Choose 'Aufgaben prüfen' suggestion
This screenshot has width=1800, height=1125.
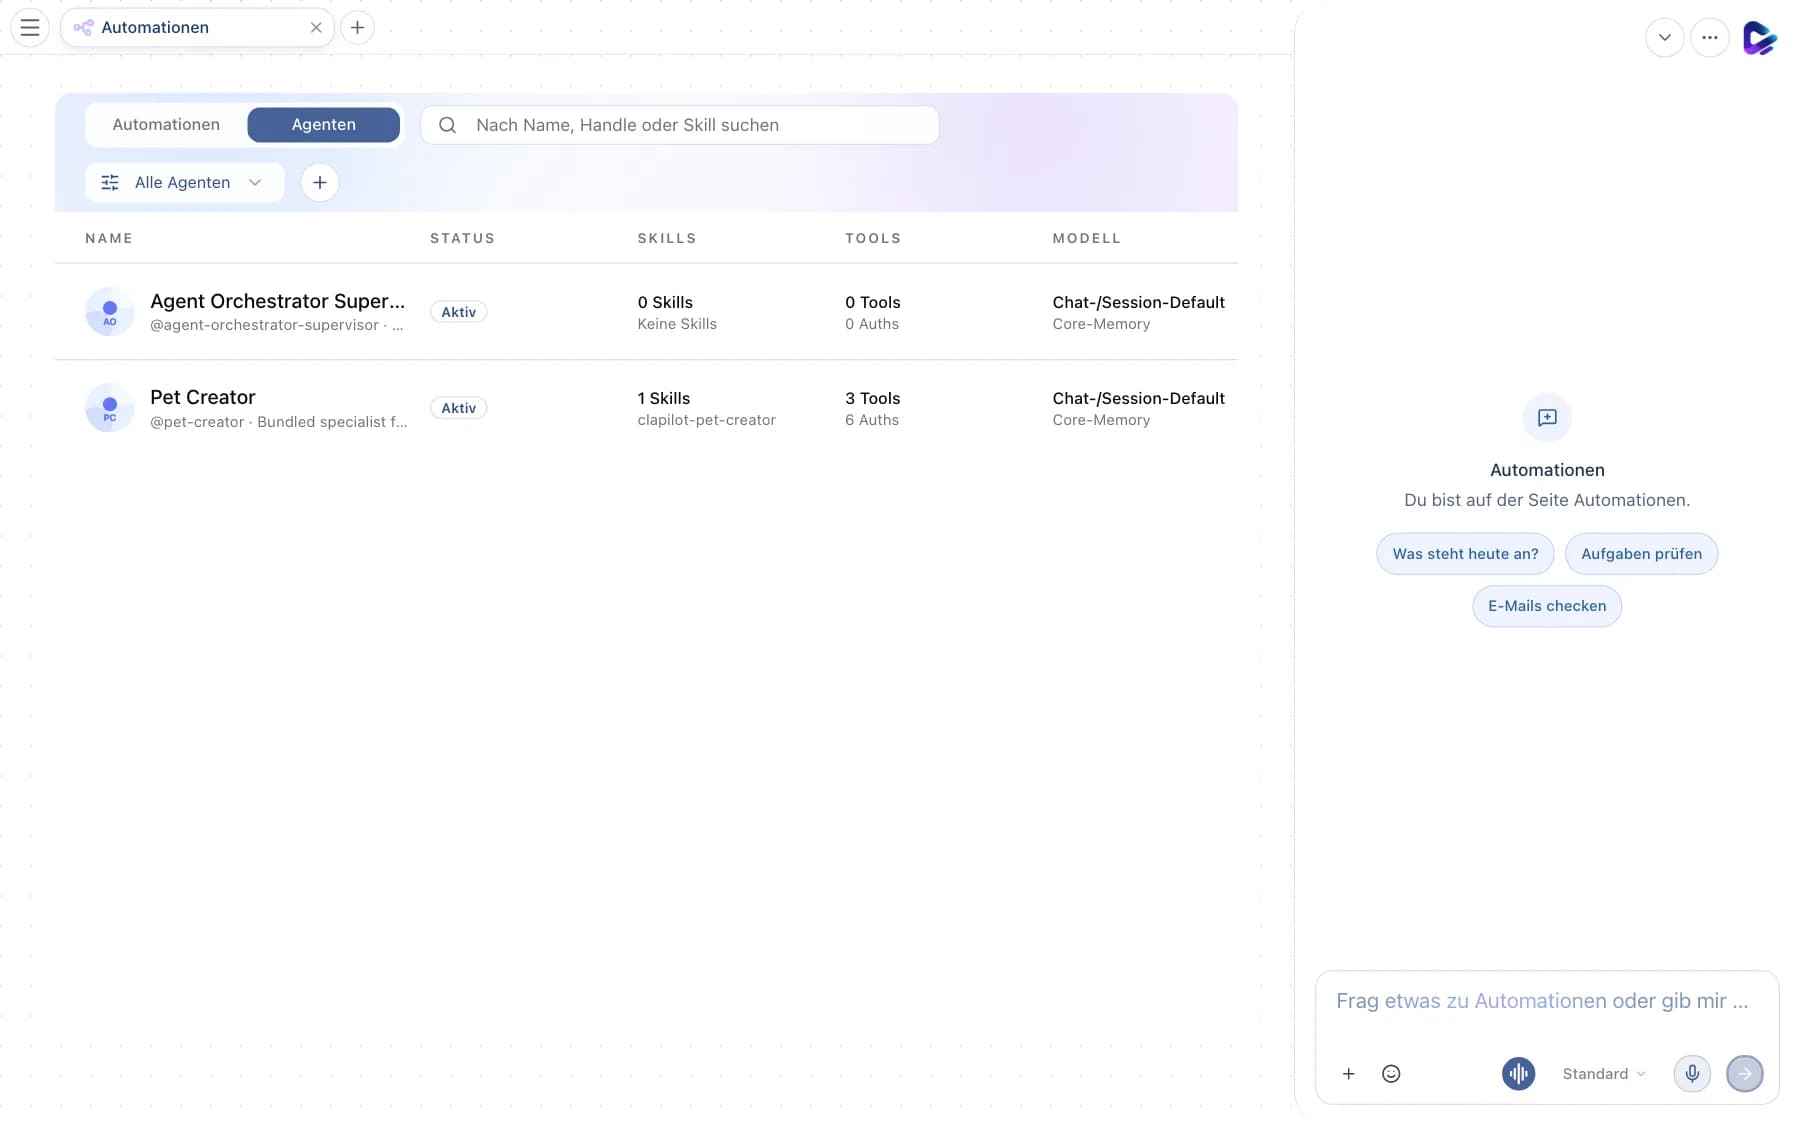click(1641, 554)
